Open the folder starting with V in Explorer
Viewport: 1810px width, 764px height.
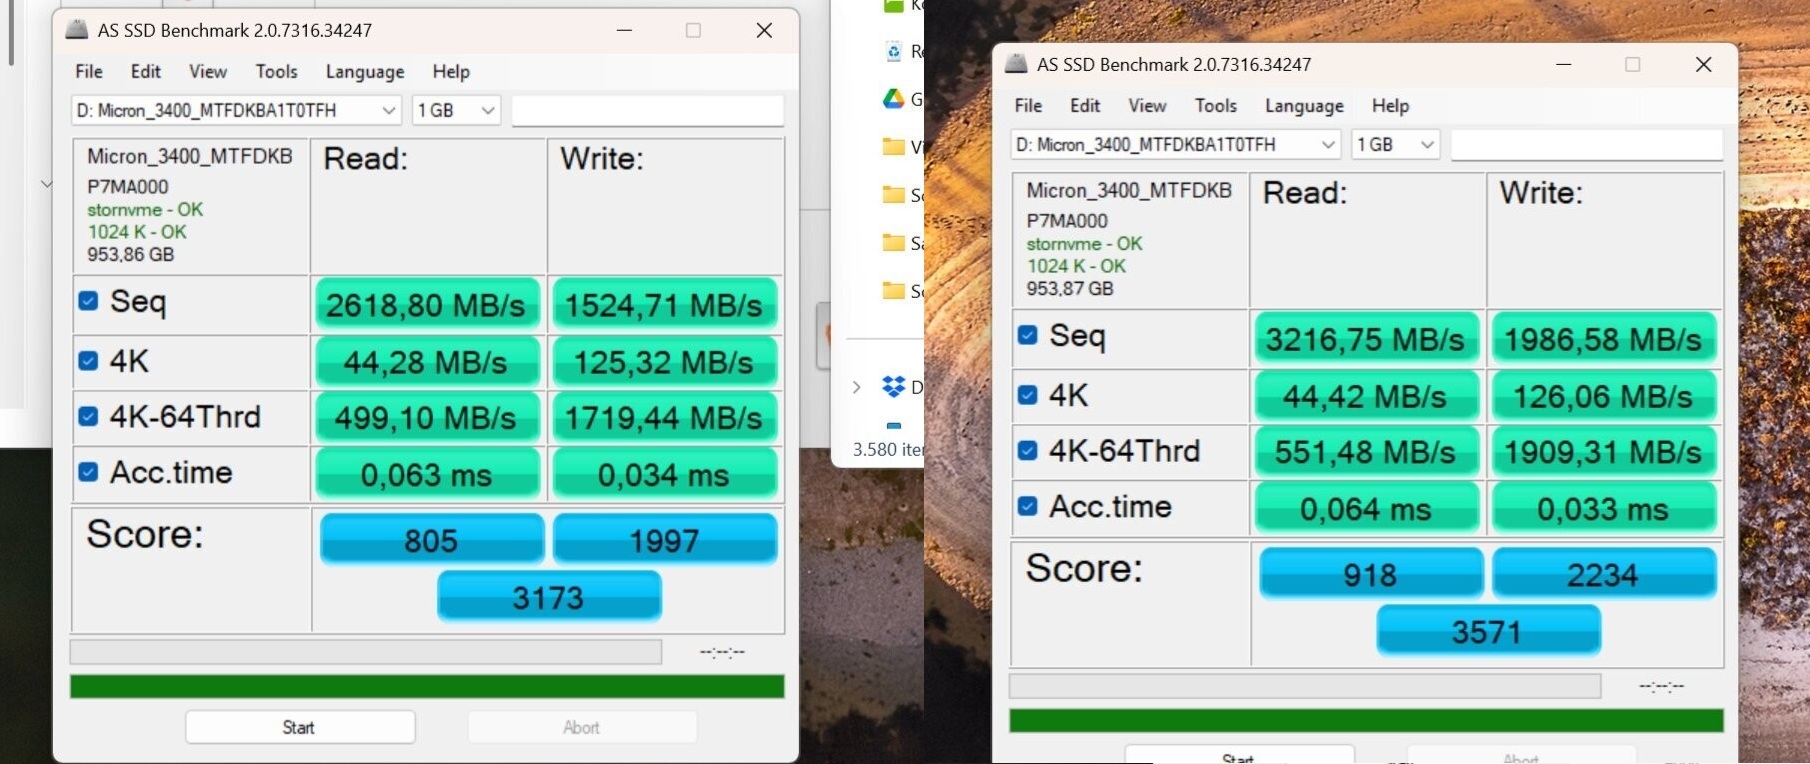(x=893, y=147)
